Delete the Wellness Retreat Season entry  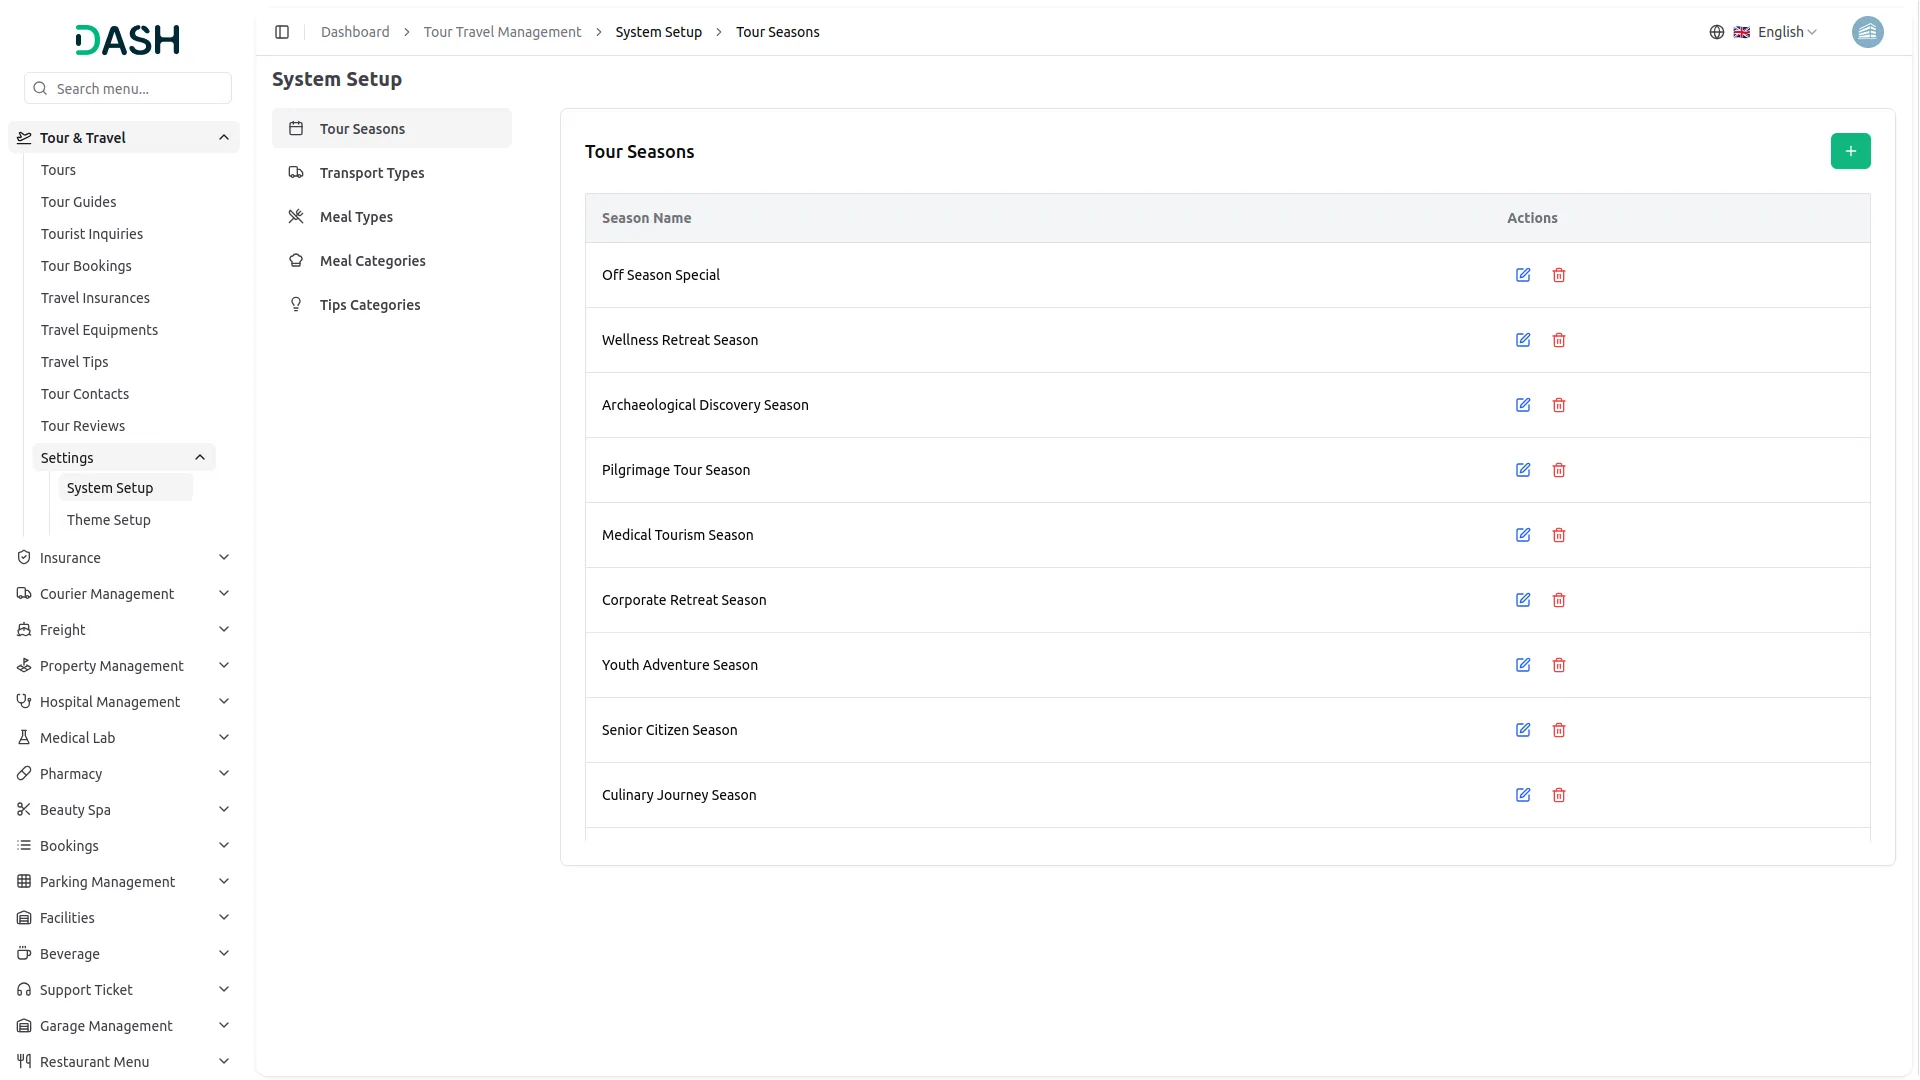[1558, 340]
